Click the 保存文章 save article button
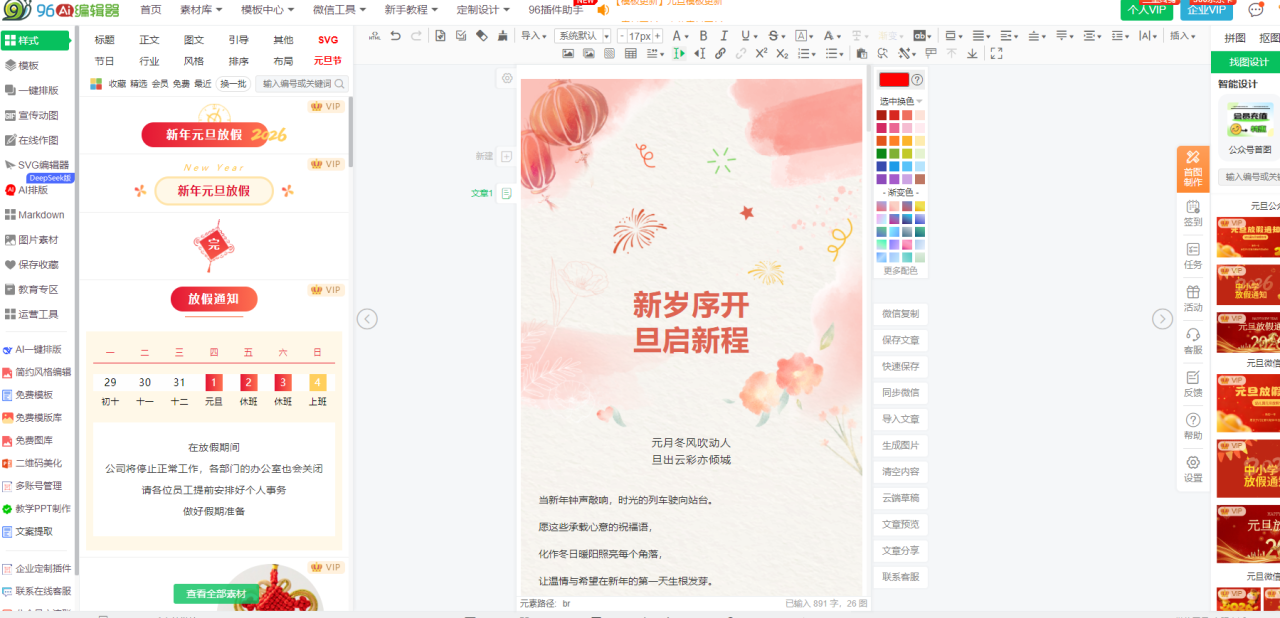This screenshot has width=1280, height=618. (x=900, y=340)
